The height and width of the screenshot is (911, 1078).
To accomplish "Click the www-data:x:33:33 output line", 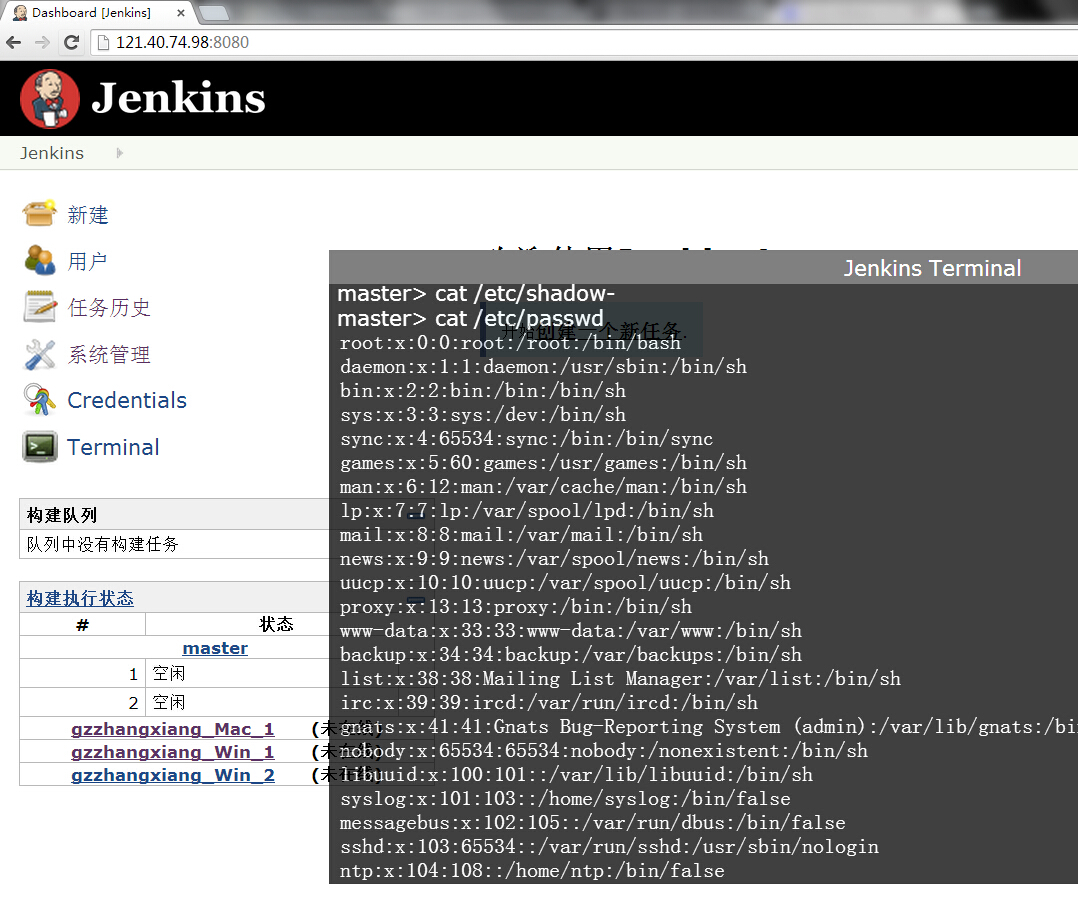I will pyautogui.click(x=571, y=630).
